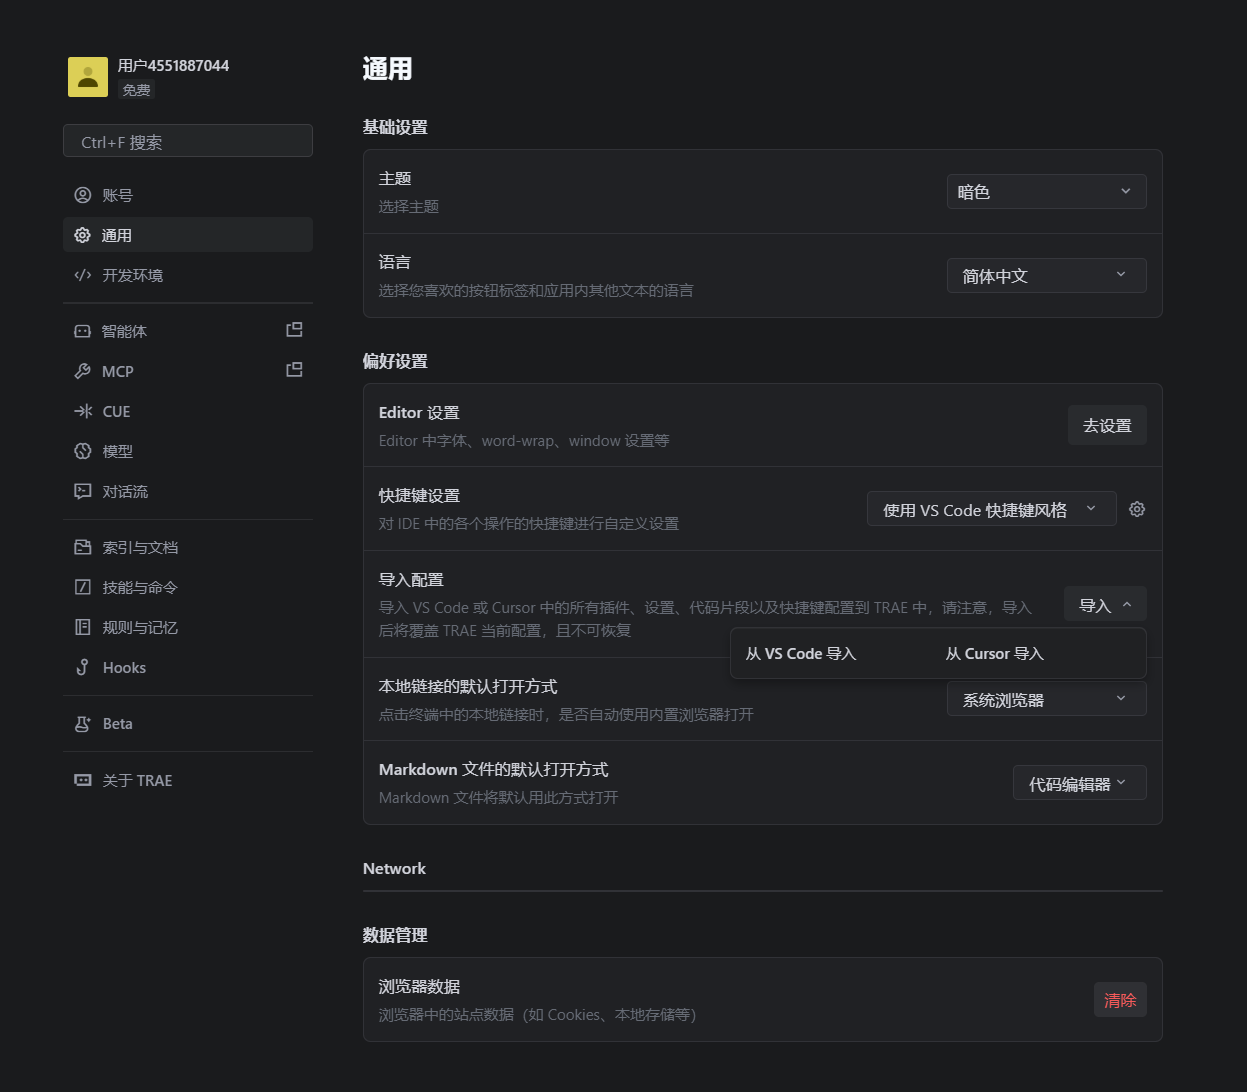This screenshot has width=1247, height=1092.
Task: Click the hook icon for Hooks
Action: tap(83, 667)
